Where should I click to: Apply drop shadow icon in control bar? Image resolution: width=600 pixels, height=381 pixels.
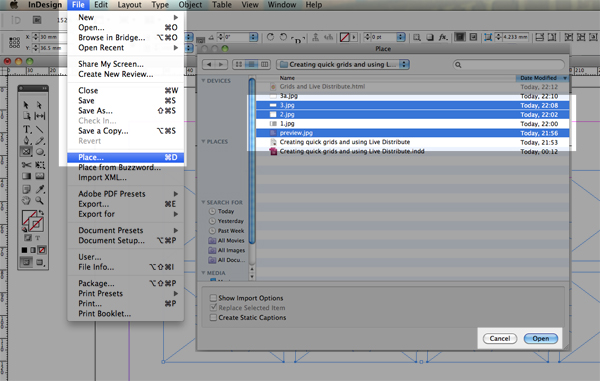[x=430, y=37]
